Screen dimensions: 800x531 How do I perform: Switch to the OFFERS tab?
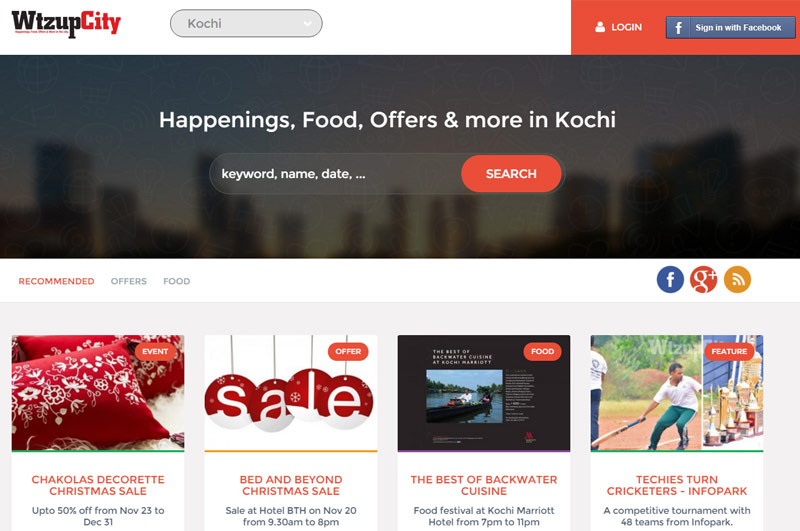coord(129,281)
